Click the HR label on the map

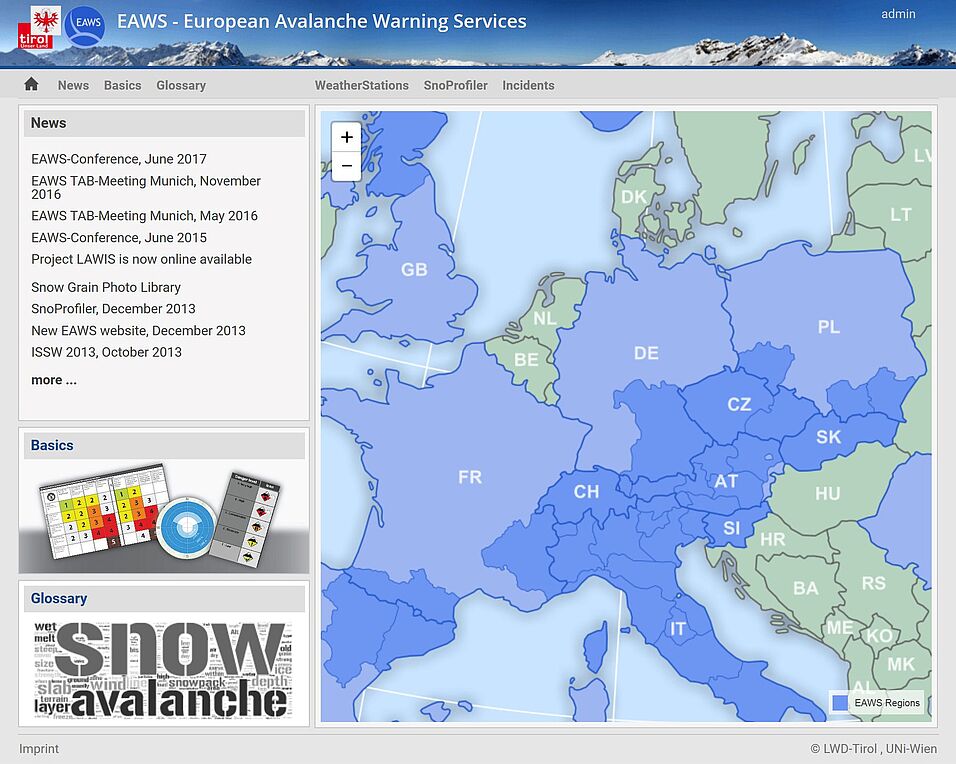772,539
